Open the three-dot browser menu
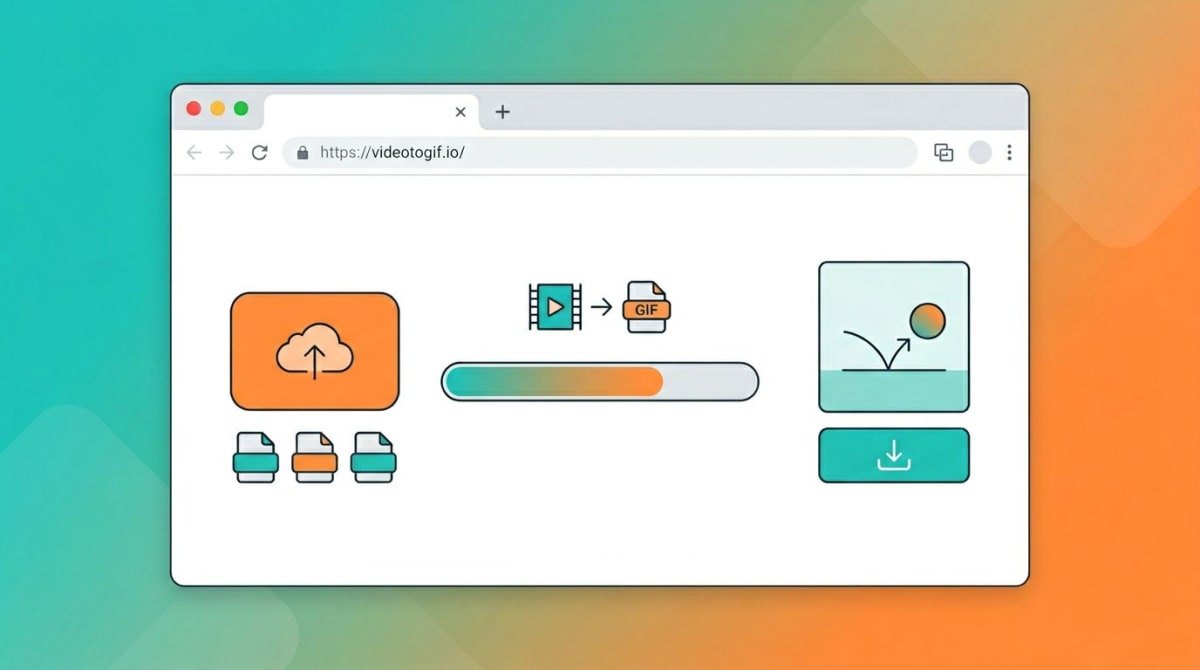 tap(1009, 152)
